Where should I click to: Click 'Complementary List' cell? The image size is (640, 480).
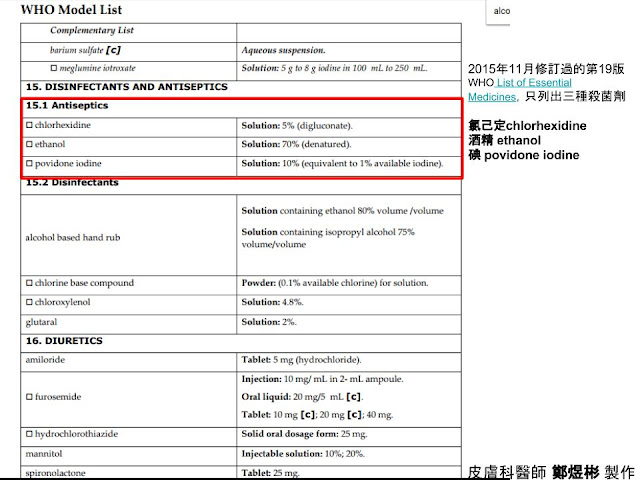(x=128, y=33)
